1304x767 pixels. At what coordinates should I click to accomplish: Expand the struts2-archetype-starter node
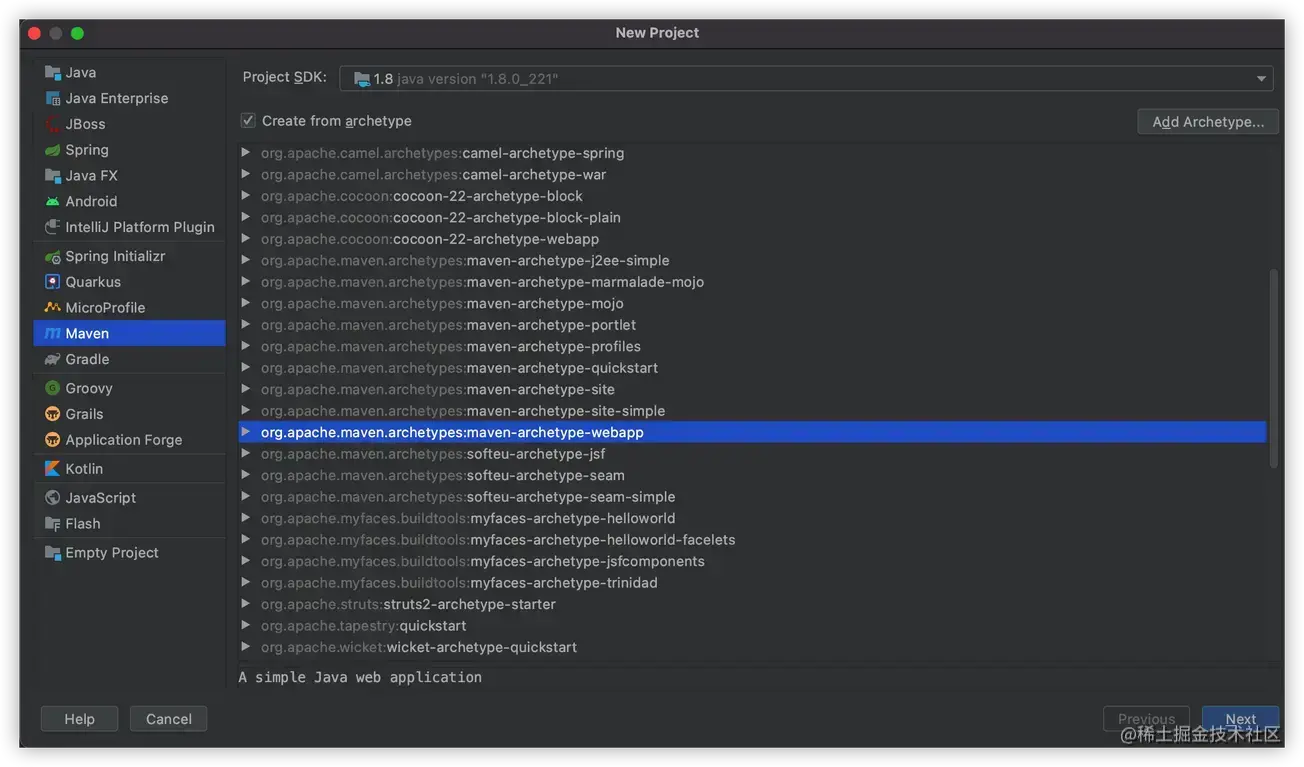pyautogui.click(x=246, y=604)
